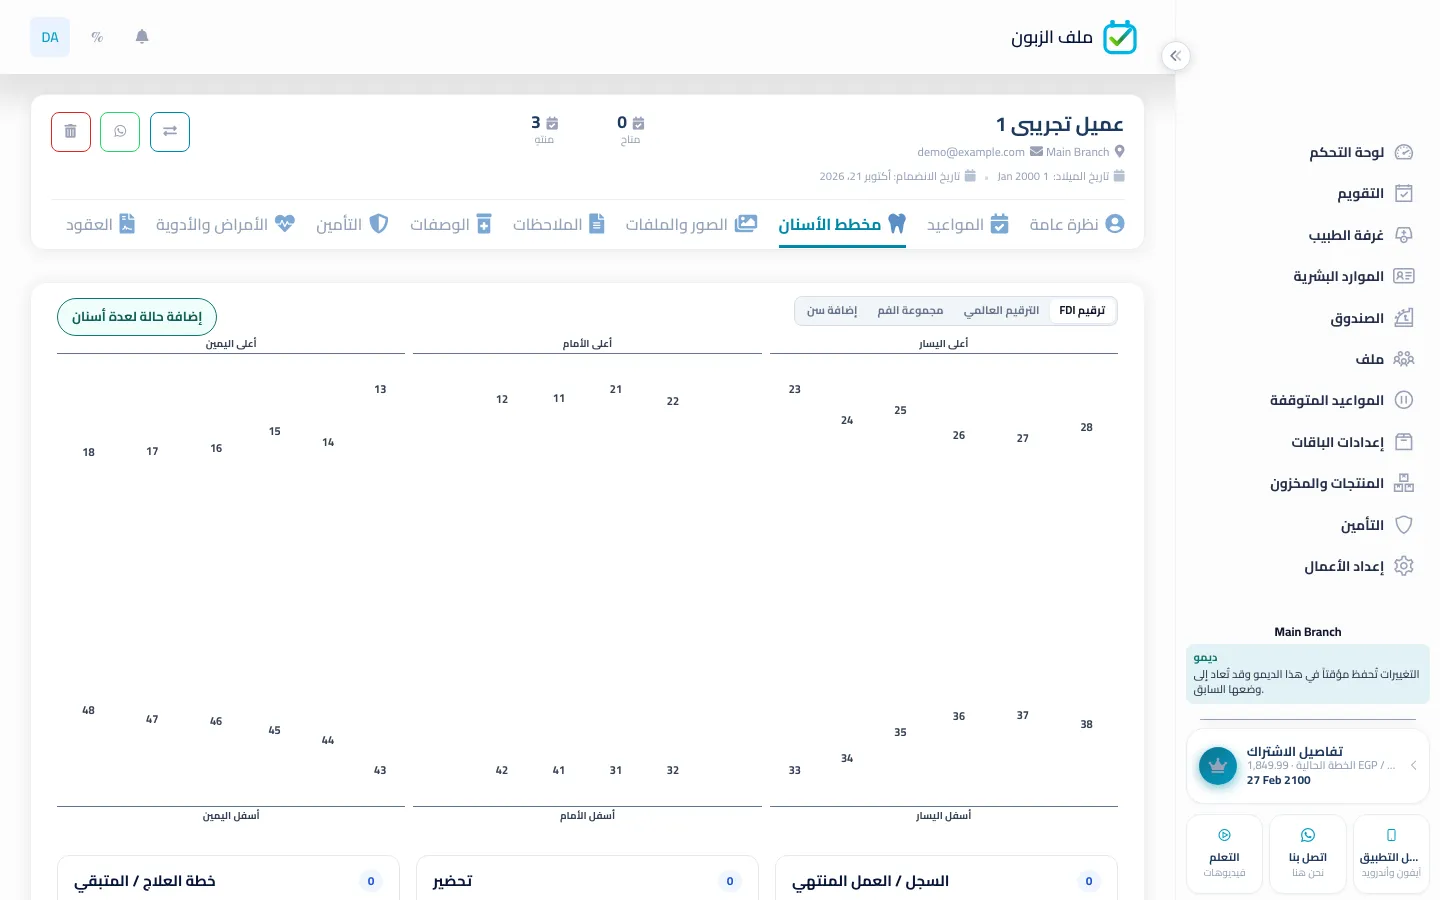This screenshot has height=900, width=1440.
Task: Click the لوحة التحكم dashboard gauge icon
Action: click(1404, 152)
